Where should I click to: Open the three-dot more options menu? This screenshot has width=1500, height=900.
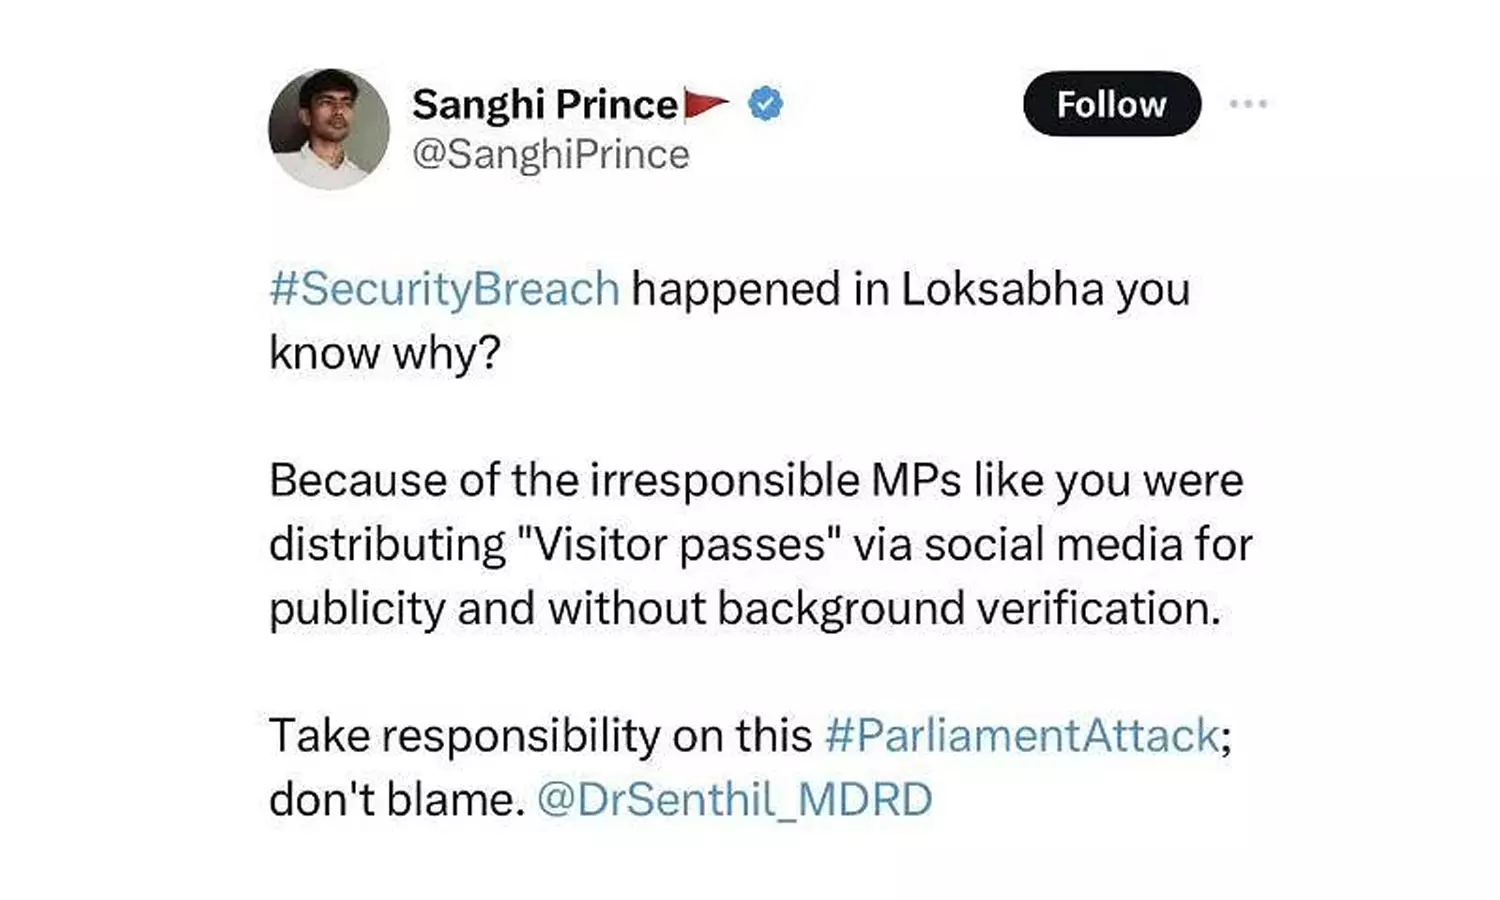[1248, 104]
